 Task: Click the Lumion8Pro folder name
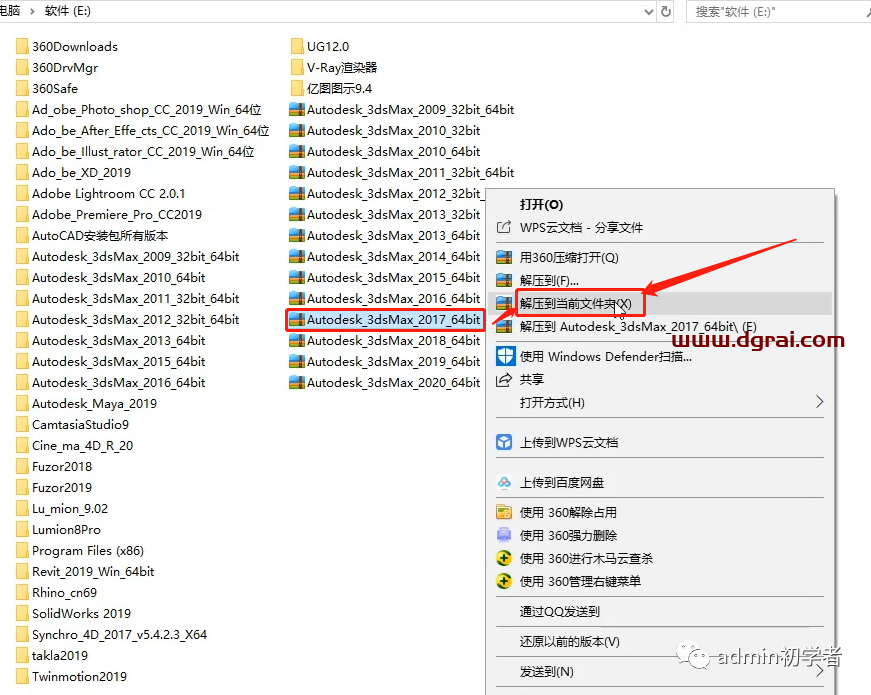[67, 530]
